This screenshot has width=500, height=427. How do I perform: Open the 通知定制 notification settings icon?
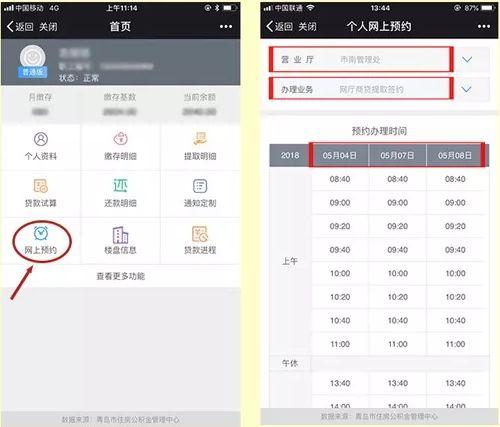pyautogui.click(x=200, y=186)
